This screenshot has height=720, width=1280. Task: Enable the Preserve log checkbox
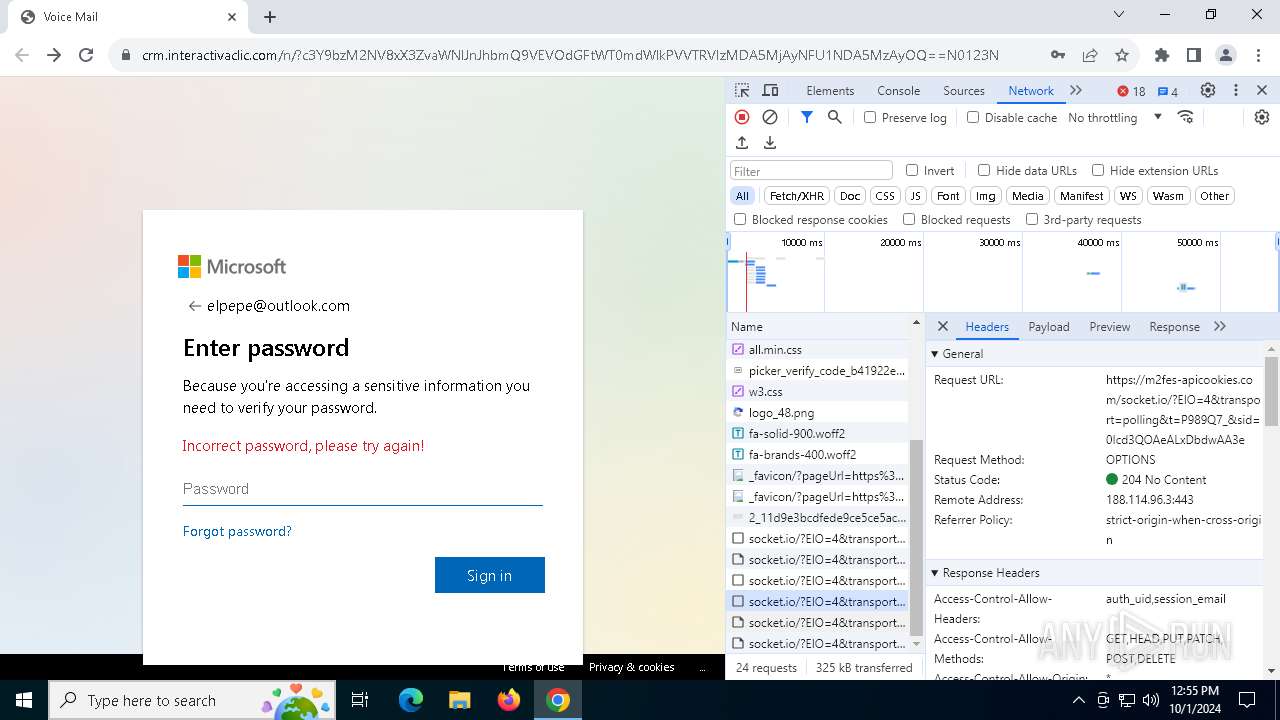click(x=870, y=117)
